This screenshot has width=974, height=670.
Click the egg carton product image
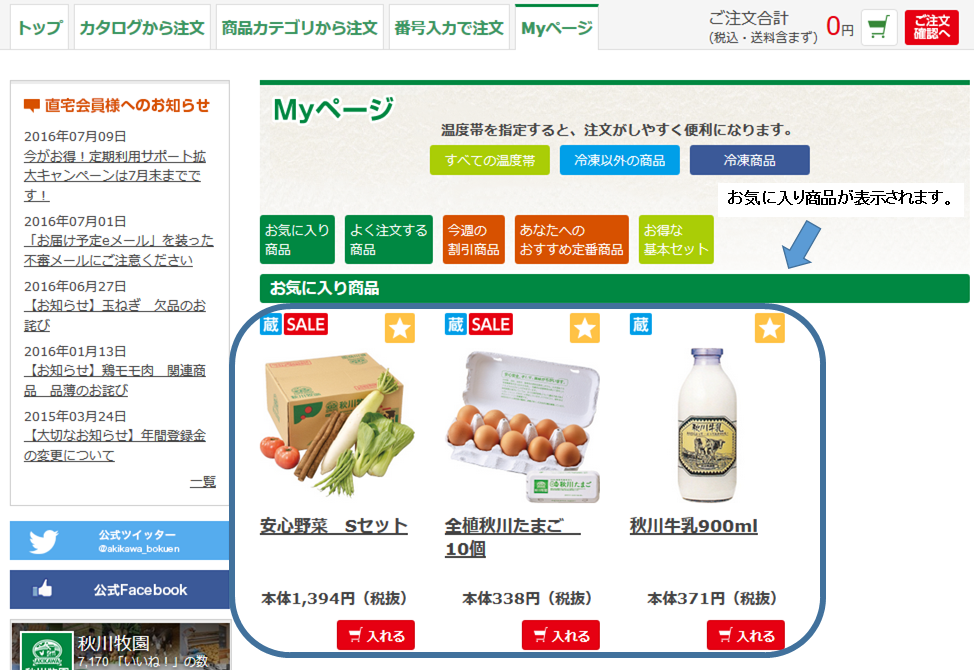coord(523,426)
